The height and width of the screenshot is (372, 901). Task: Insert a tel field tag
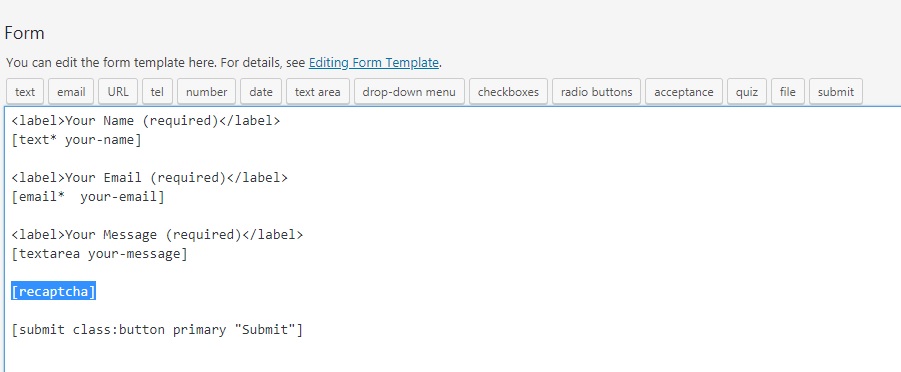[157, 92]
